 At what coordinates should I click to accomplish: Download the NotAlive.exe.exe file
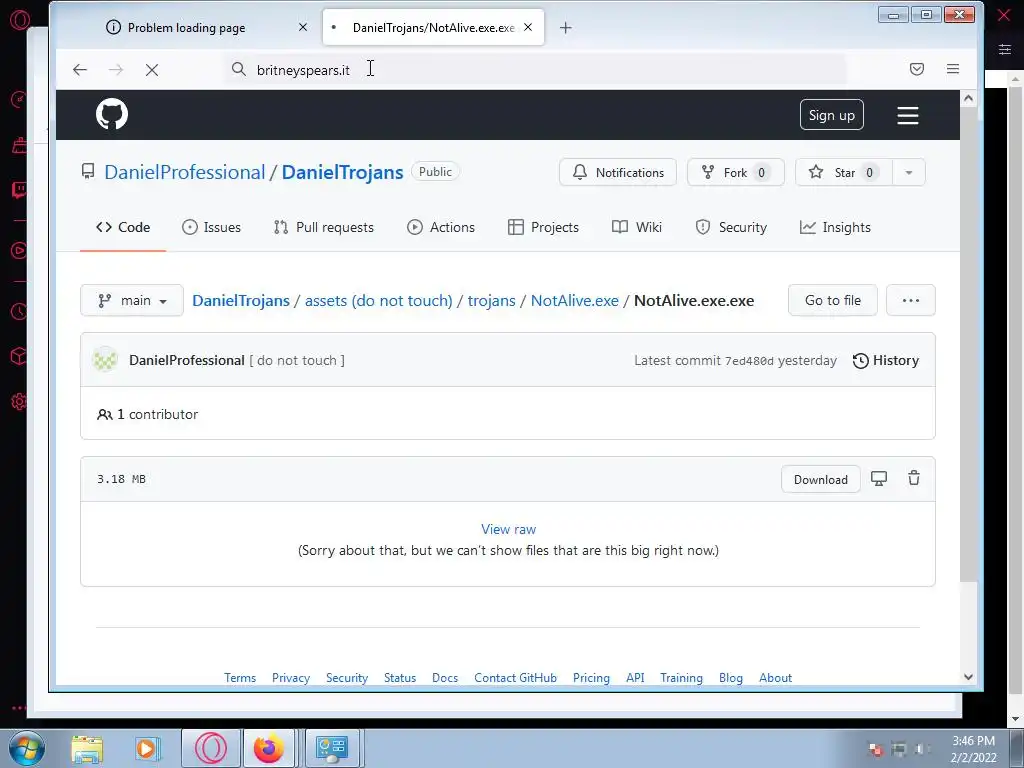[820, 479]
